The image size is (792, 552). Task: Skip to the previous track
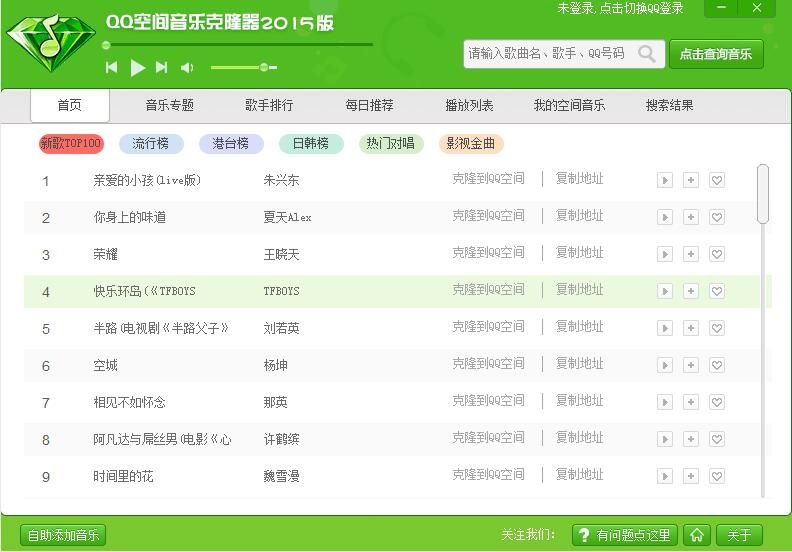tap(112, 68)
